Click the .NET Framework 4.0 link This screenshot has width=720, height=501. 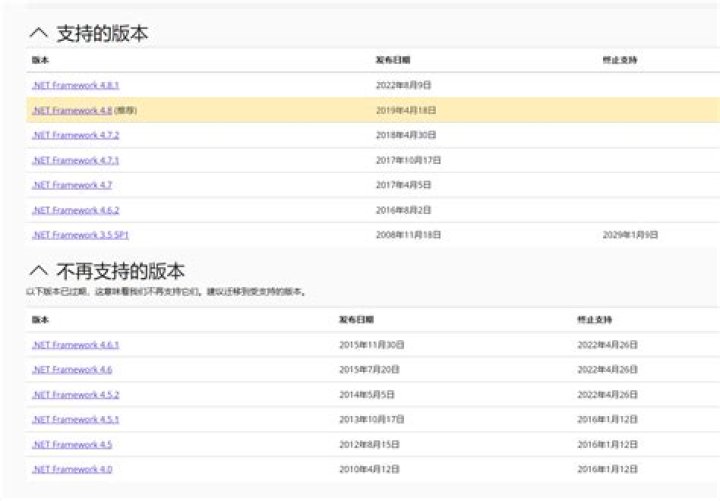[x=71, y=469]
